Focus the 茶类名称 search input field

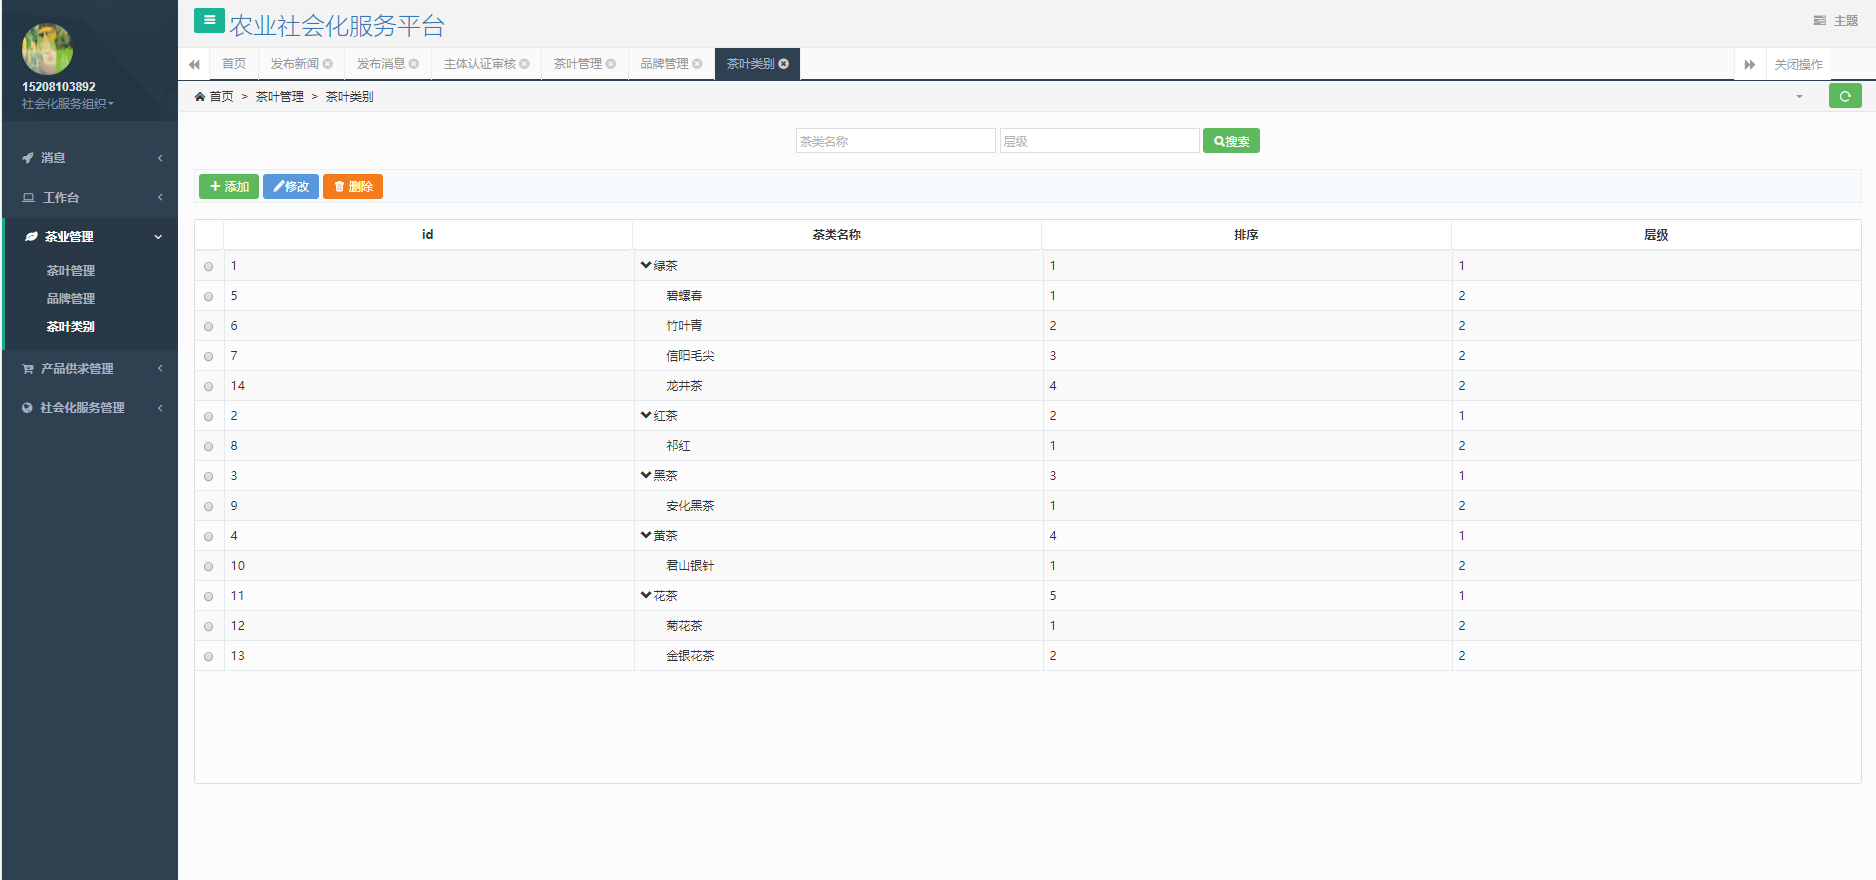pyautogui.click(x=895, y=141)
